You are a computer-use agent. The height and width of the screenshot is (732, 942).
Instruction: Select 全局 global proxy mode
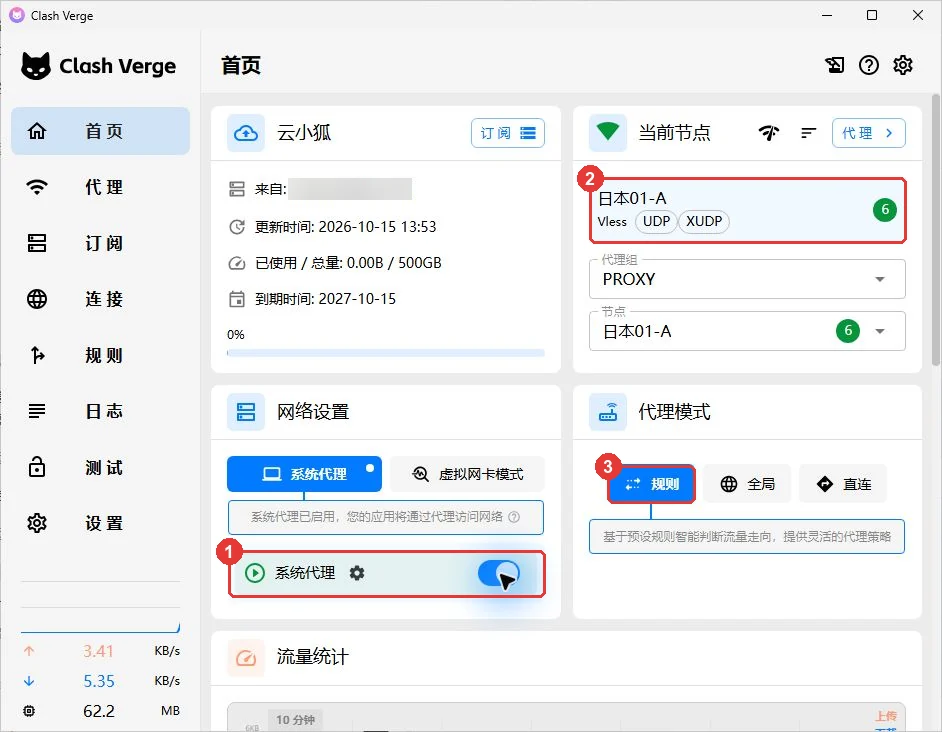(747, 484)
